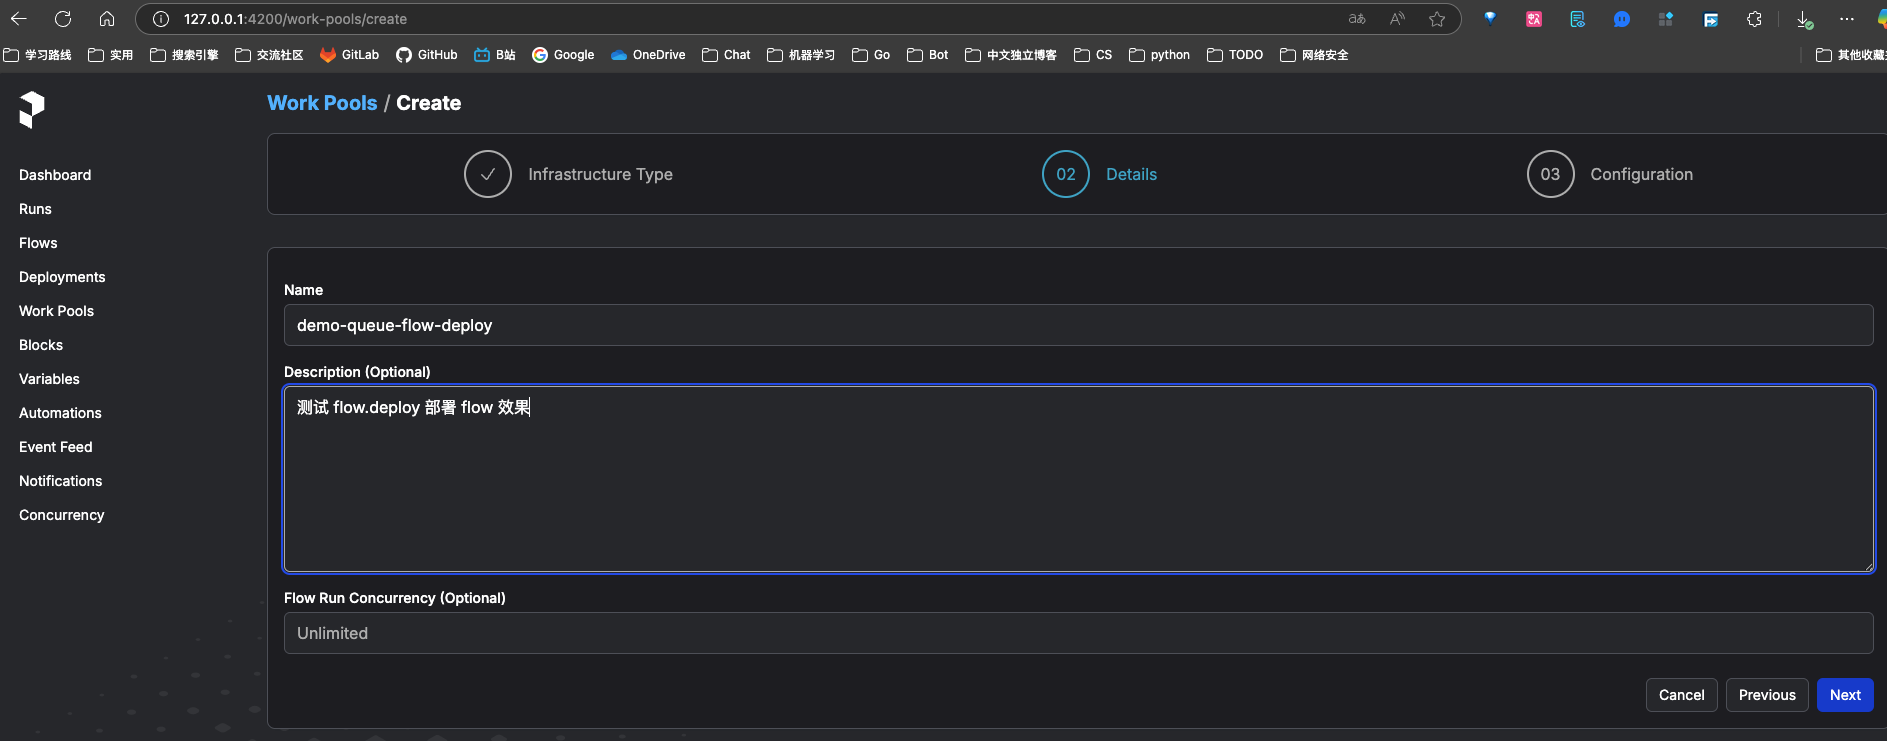Image resolution: width=1887 pixels, height=741 pixels.
Task: Click the translate page icon in address bar
Action: coord(1357,19)
